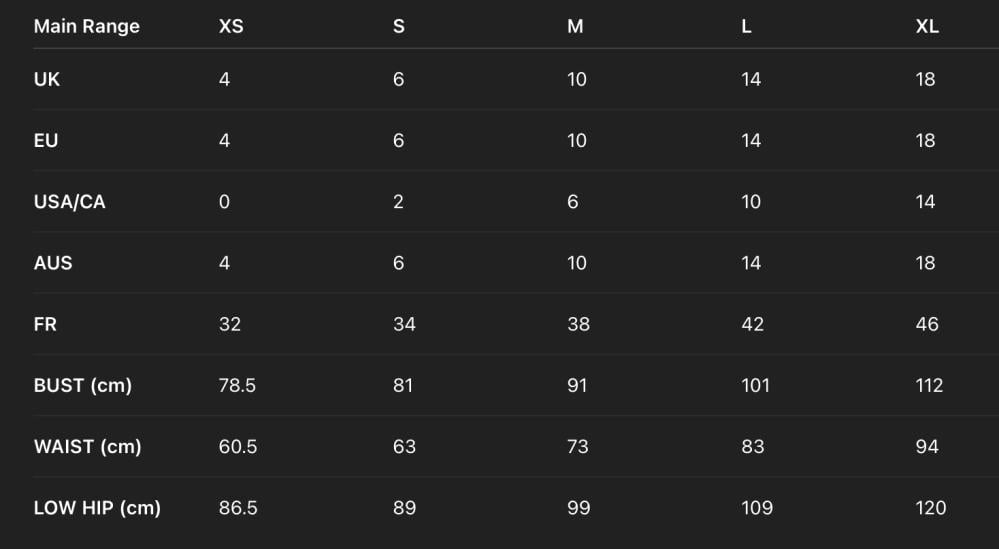Select the L column header
The width and height of the screenshot is (999, 549).
tap(746, 27)
